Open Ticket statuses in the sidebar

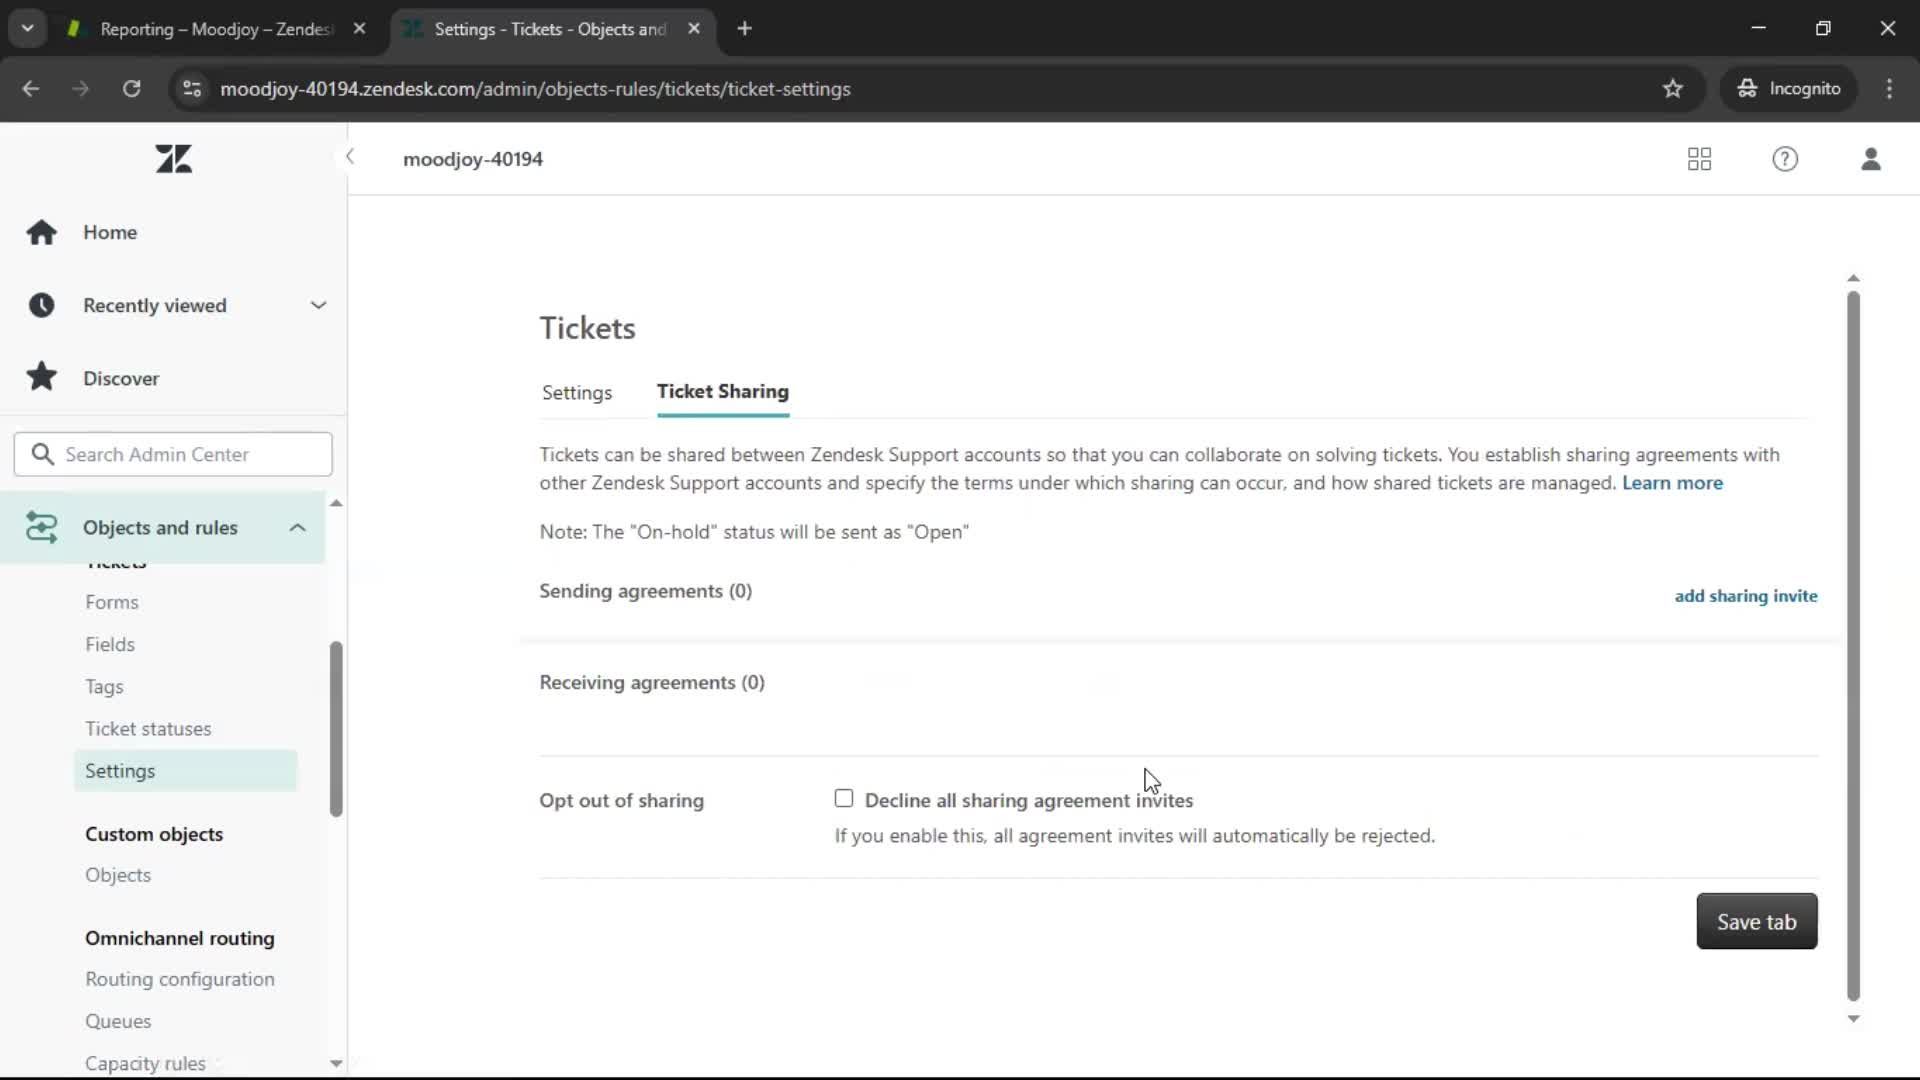tap(148, 728)
